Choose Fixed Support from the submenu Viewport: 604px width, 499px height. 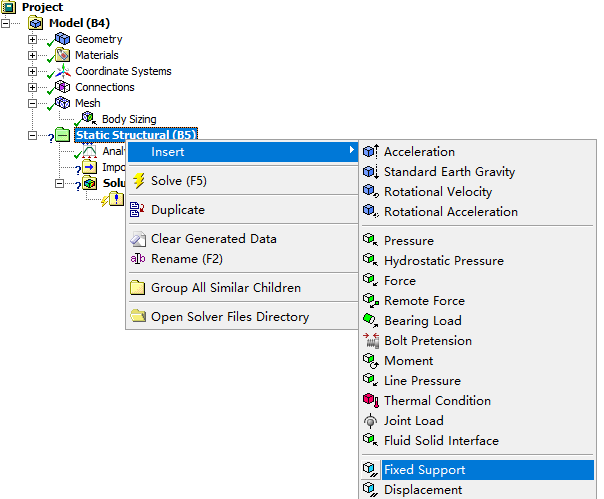(424, 470)
